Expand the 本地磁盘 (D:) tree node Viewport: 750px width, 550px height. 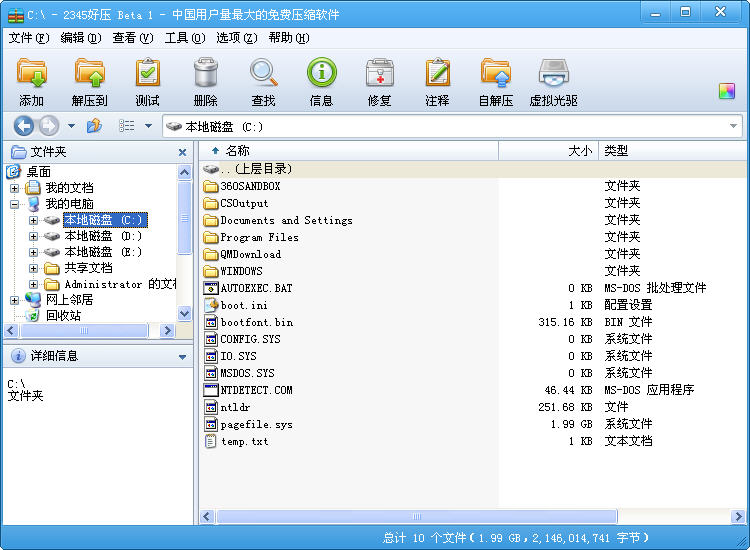tap(33, 237)
